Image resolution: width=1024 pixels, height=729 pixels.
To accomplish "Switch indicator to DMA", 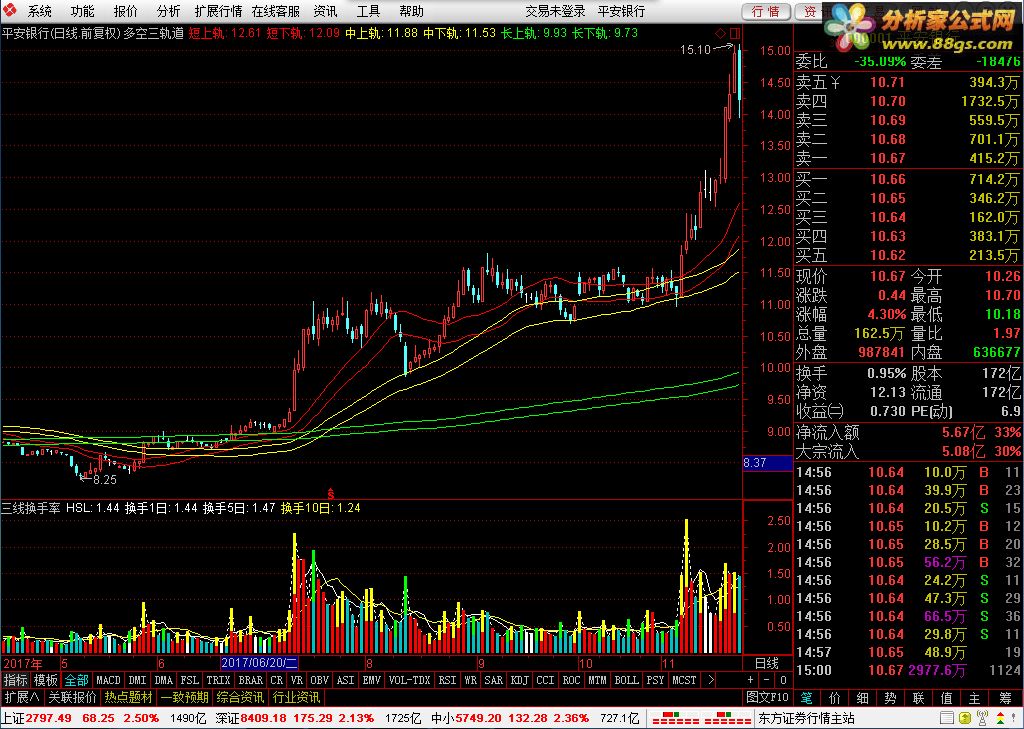I will tap(164, 680).
